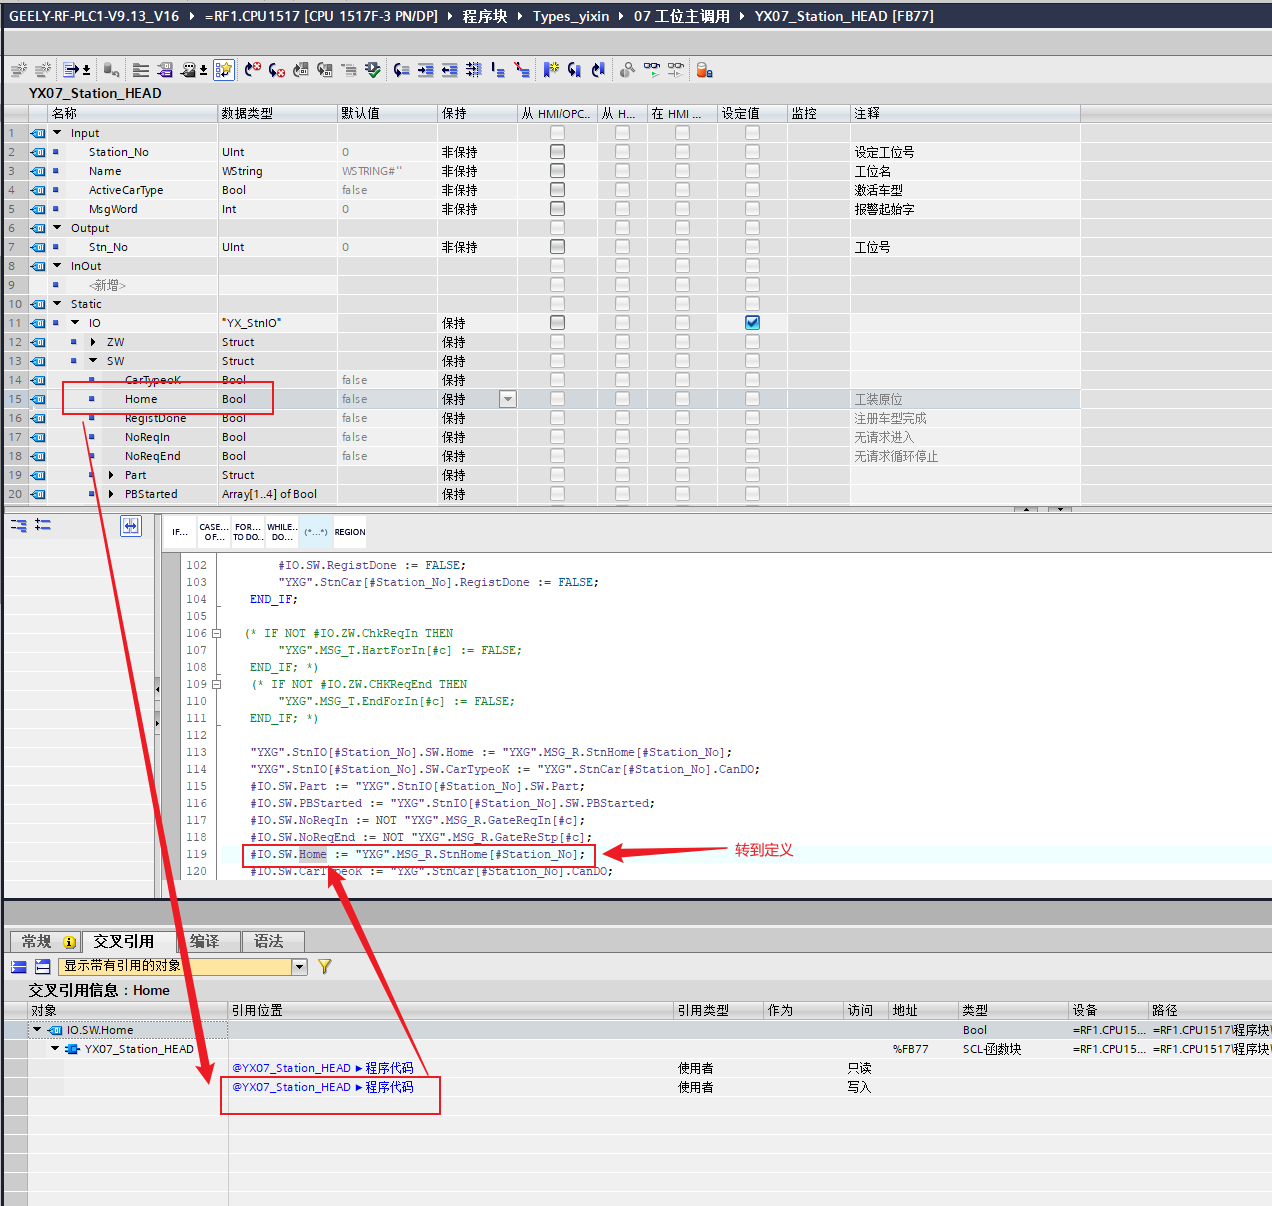Screen dimensions: 1272x1206
Task: Click the set bookmark icon in toolbar
Action: pos(550,70)
